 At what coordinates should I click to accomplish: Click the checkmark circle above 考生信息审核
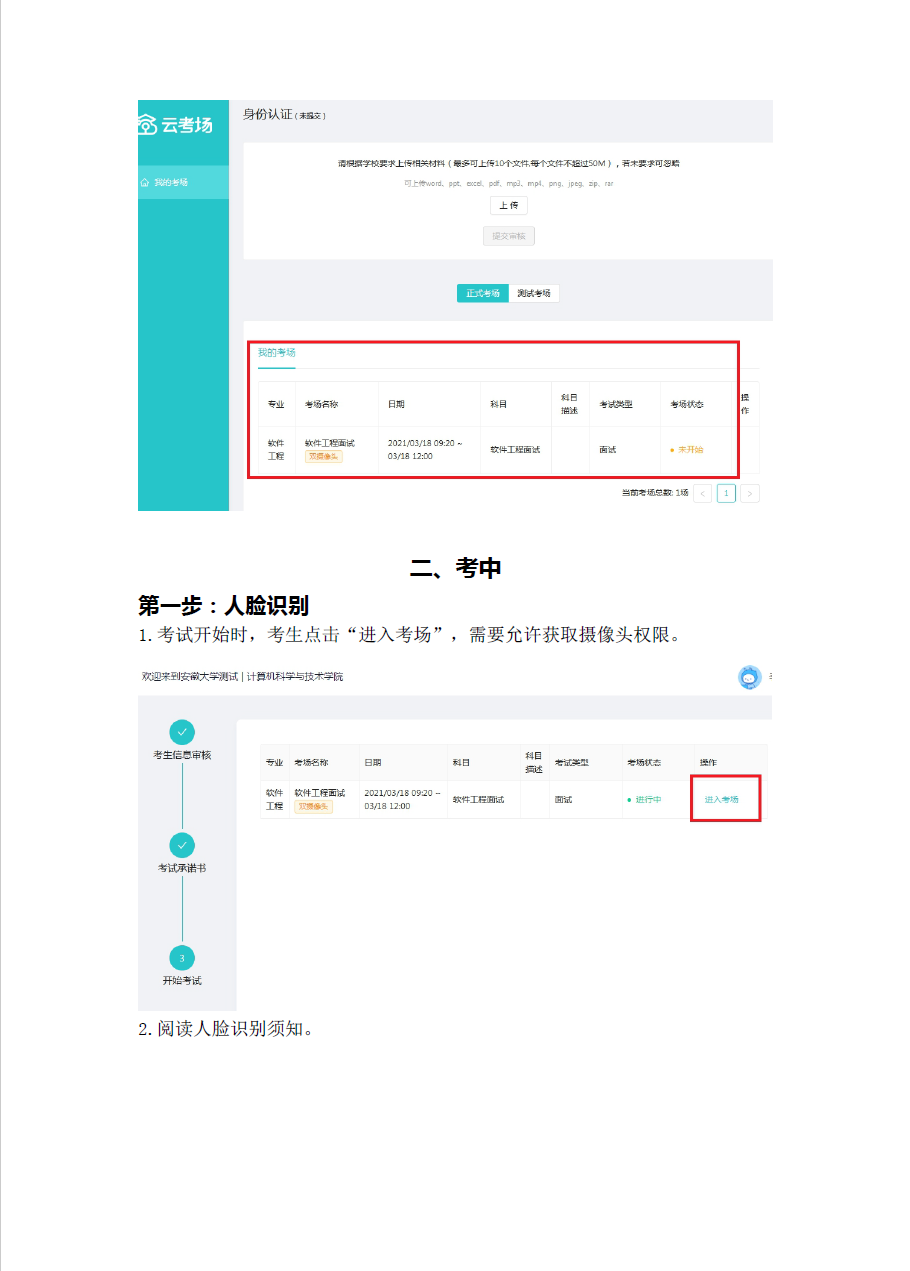click(x=182, y=732)
